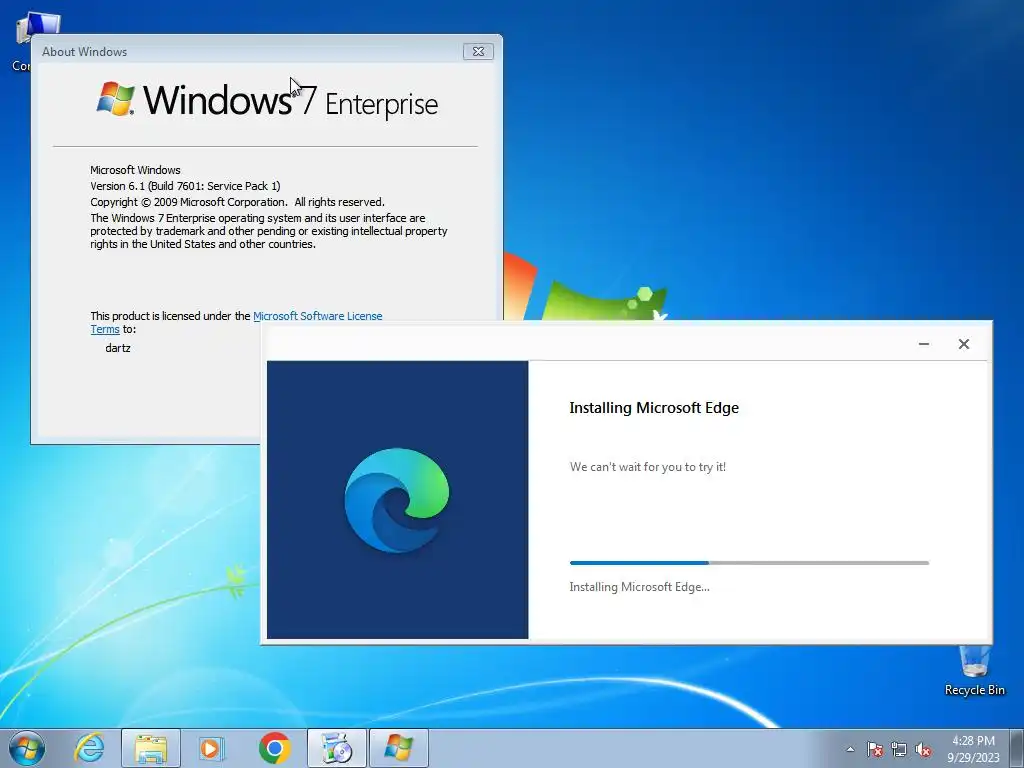
Task: Close the About Windows dialog
Action: point(478,52)
